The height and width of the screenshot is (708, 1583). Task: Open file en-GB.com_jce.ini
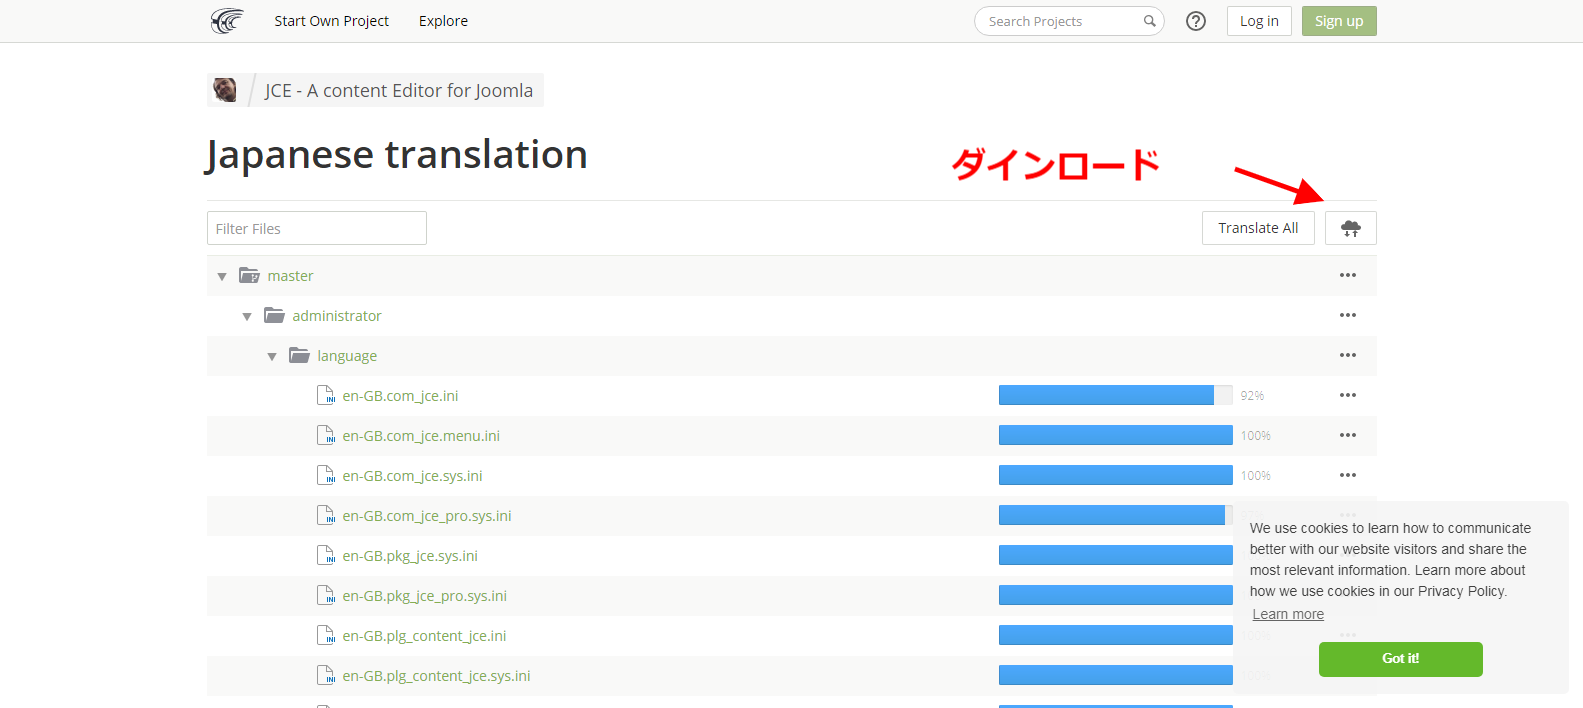pos(400,396)
